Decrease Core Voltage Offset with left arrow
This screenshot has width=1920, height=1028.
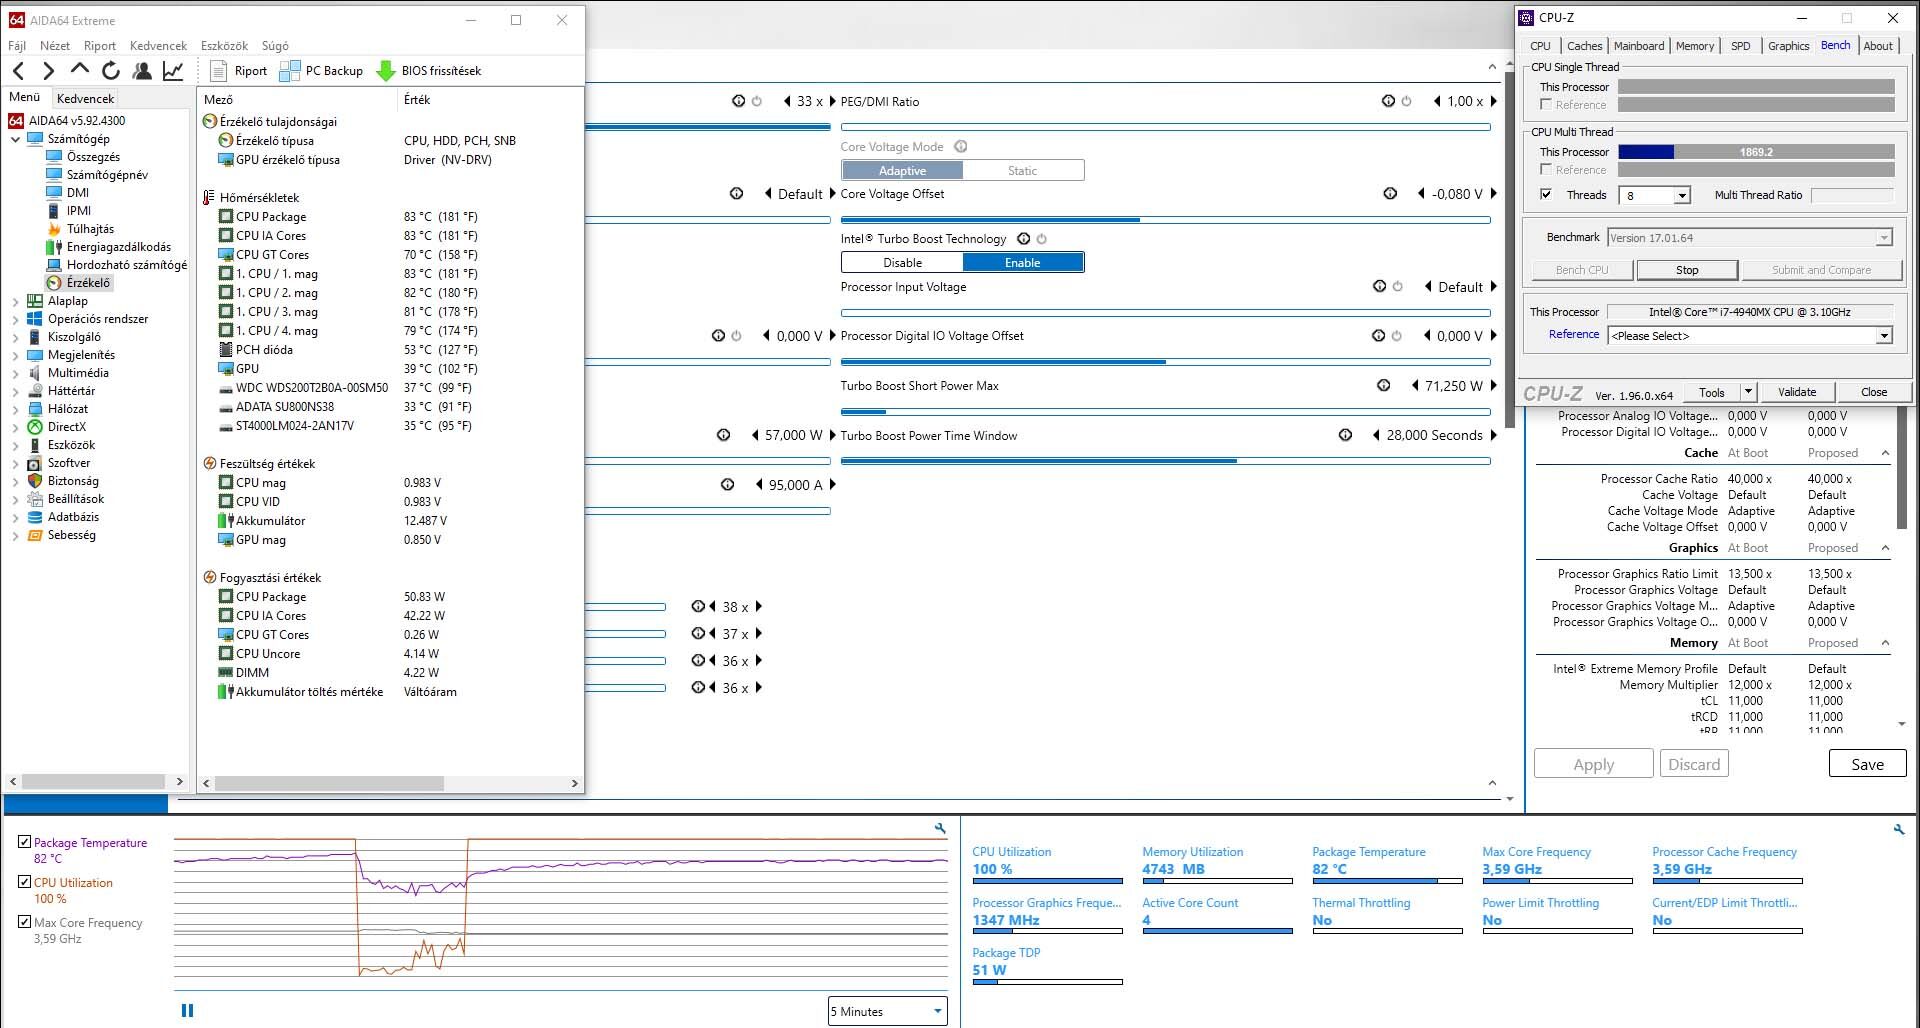click(1421, 194)
